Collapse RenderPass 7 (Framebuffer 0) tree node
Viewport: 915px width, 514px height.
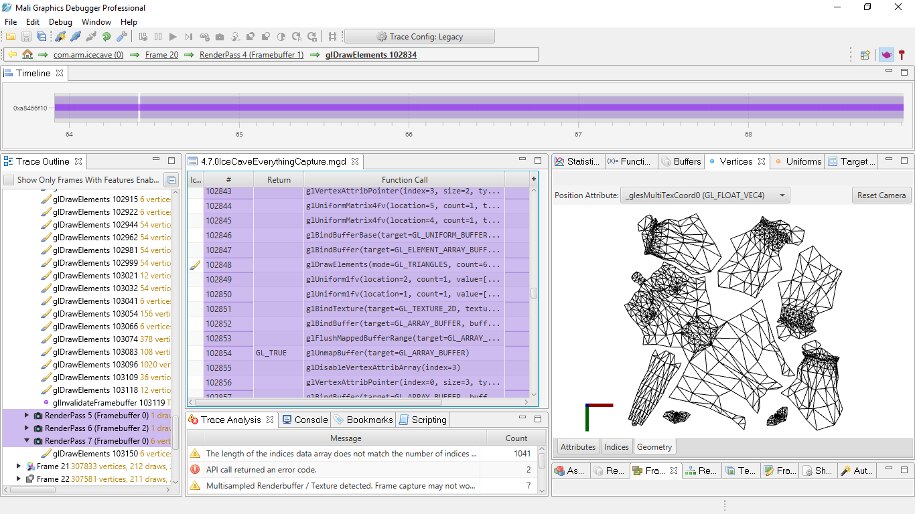[27, 440]
